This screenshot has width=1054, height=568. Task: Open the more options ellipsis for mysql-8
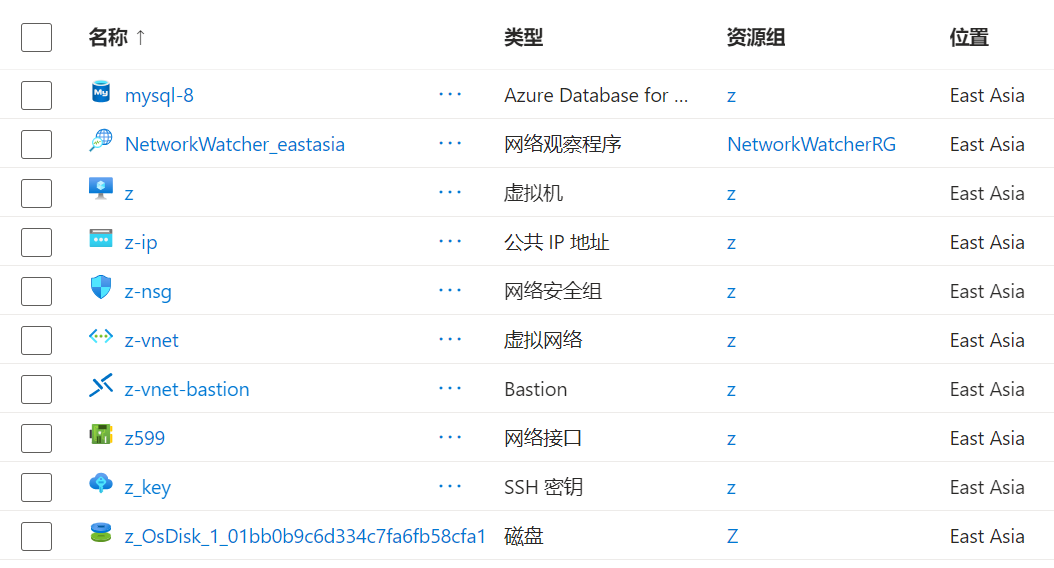click(x=450, y=94)
